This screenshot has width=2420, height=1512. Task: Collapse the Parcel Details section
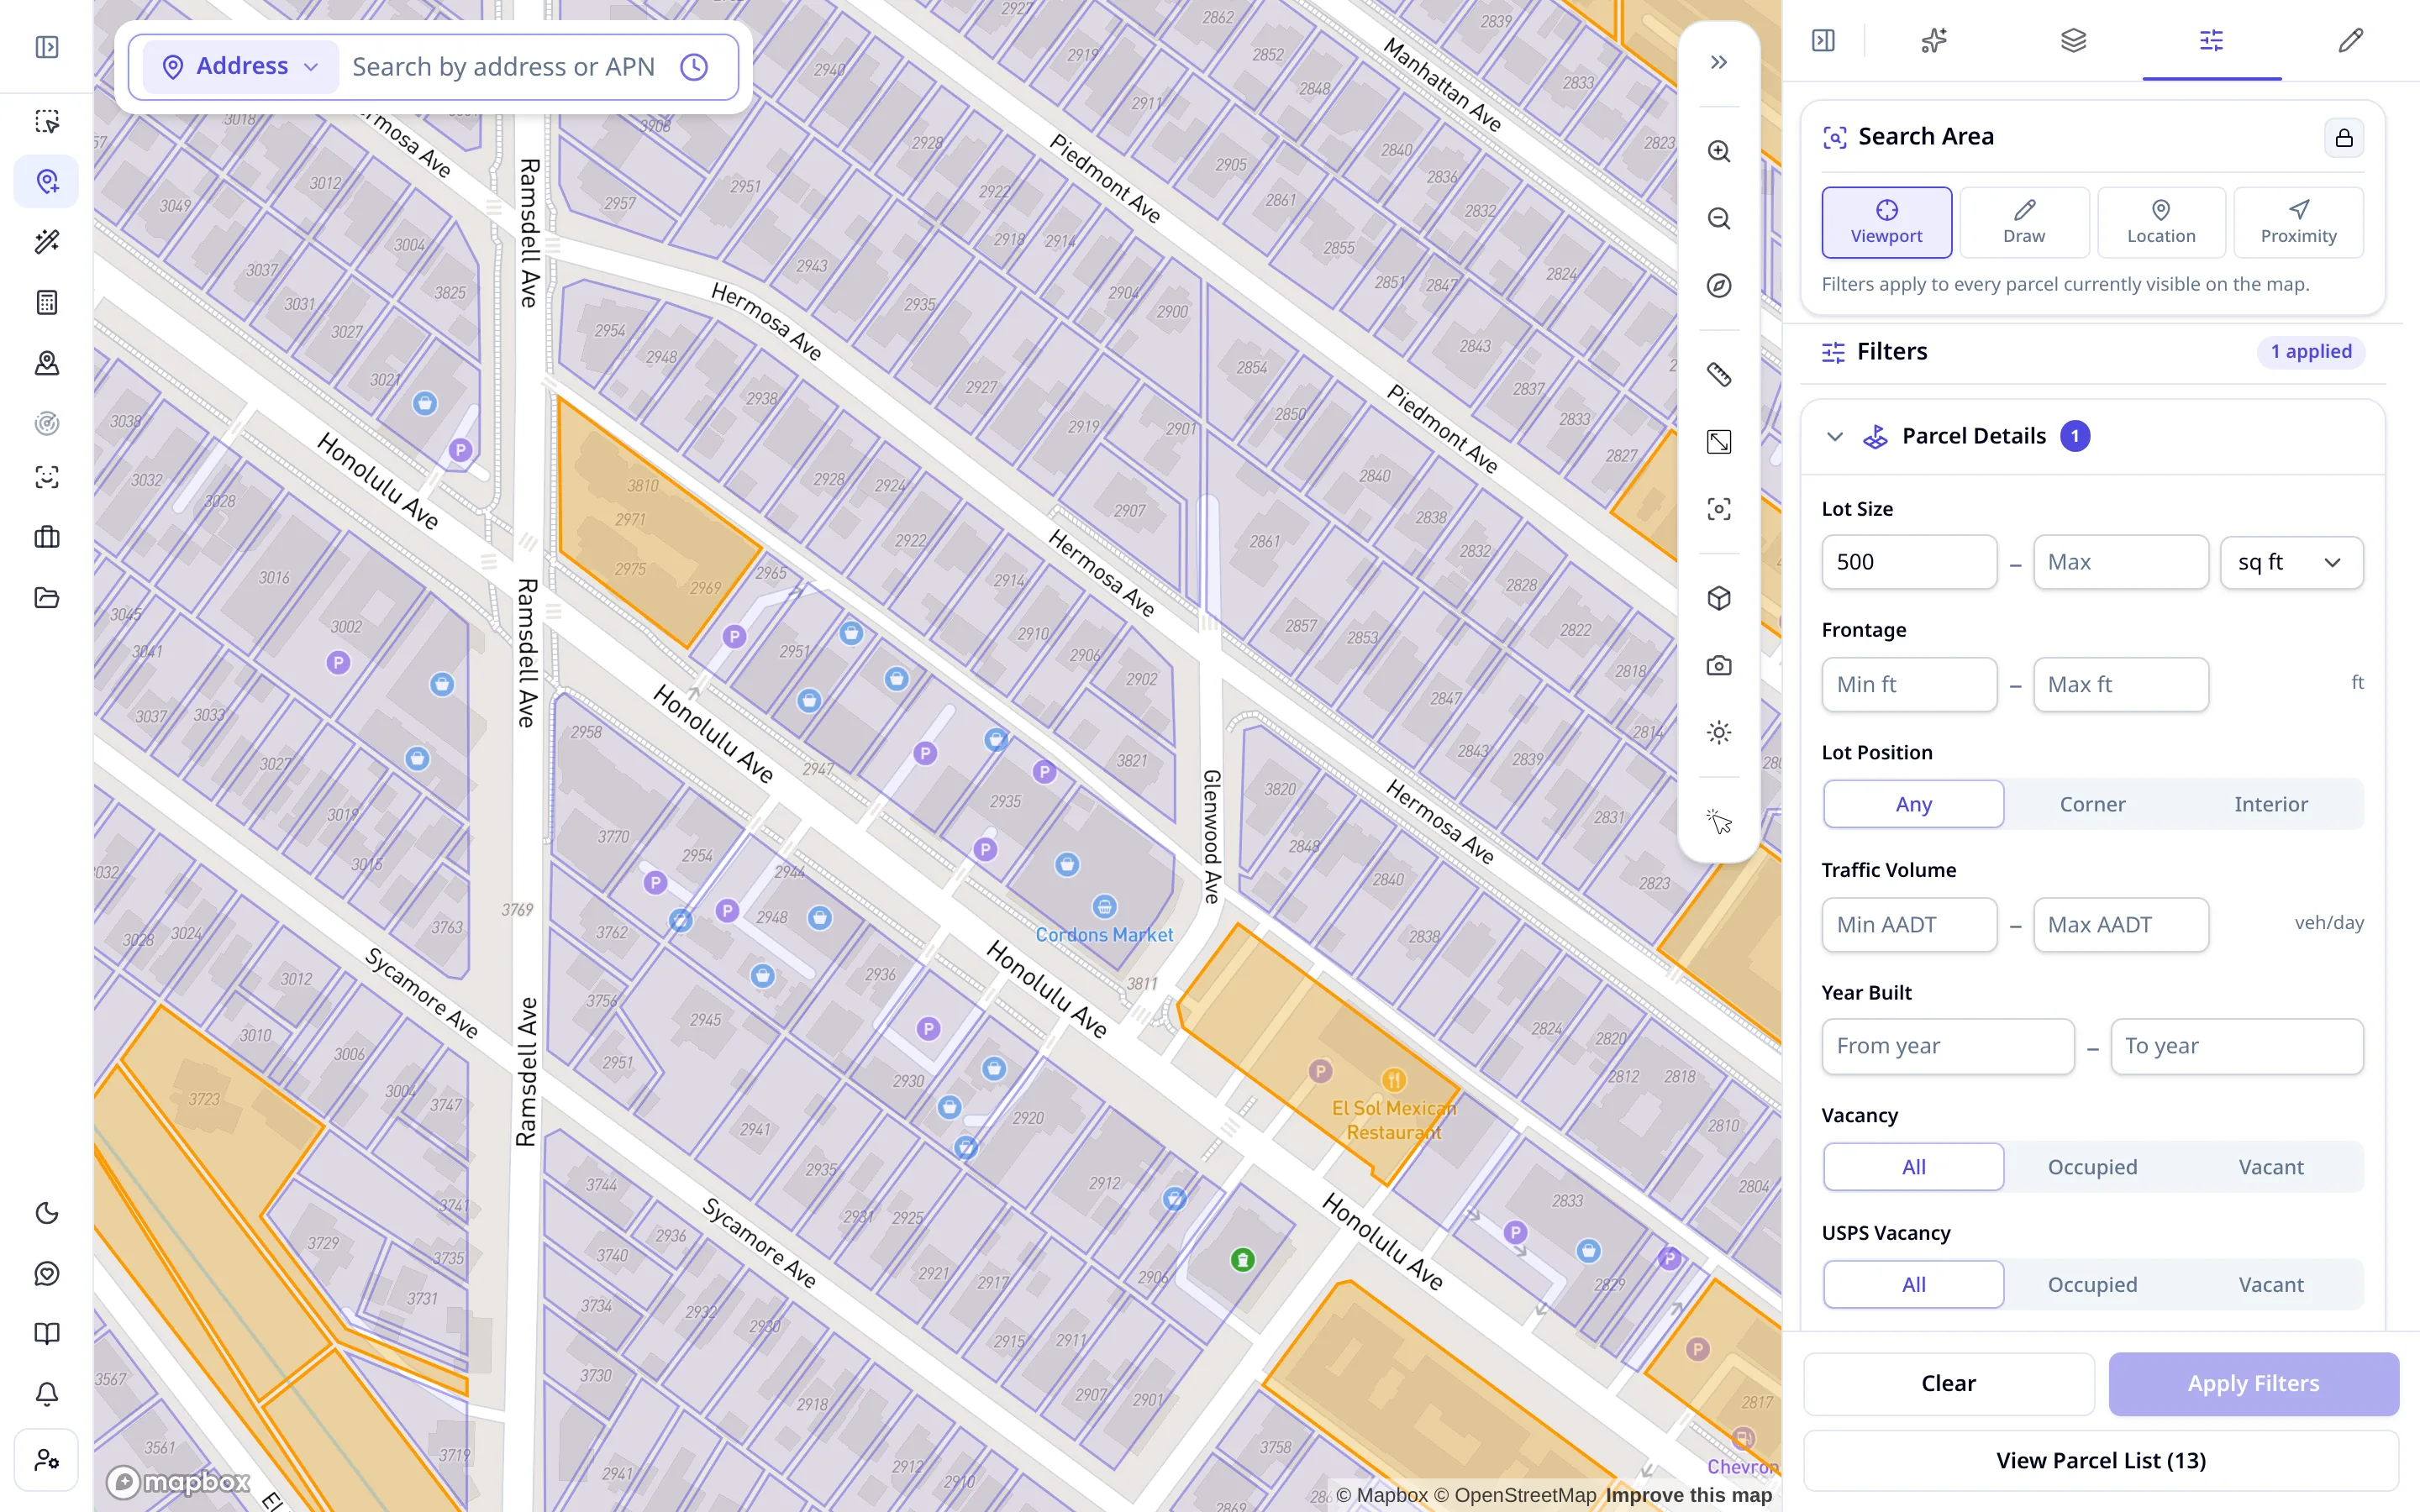pyautogui.click(x=1834, y=436)
